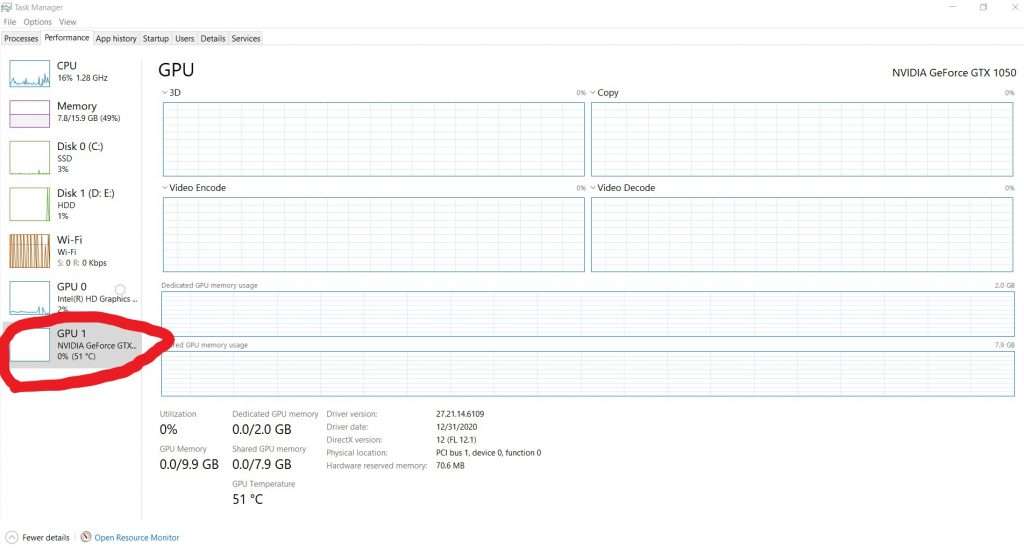Click the DirectX version 12 (FL 12.1) value
This screenshot has width=1024, height=548.
(x=456, y=440)
